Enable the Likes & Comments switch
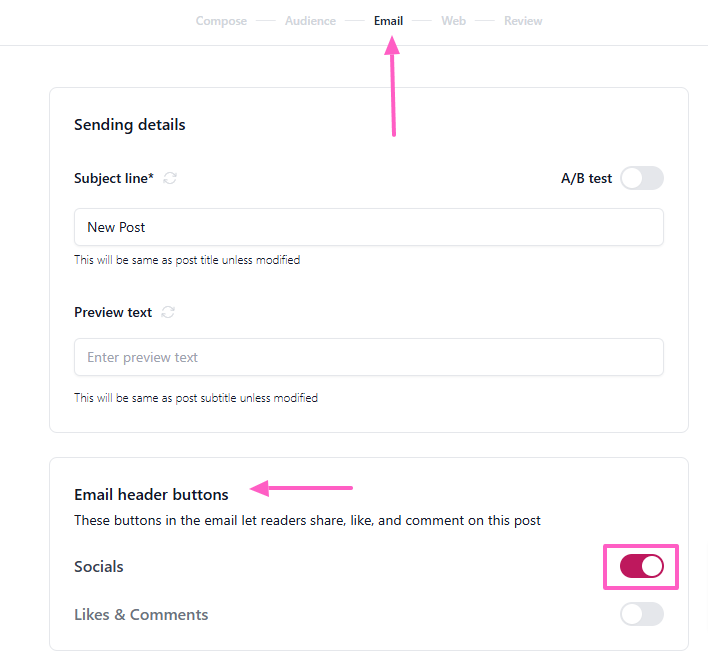 click(x=641, y=614)
